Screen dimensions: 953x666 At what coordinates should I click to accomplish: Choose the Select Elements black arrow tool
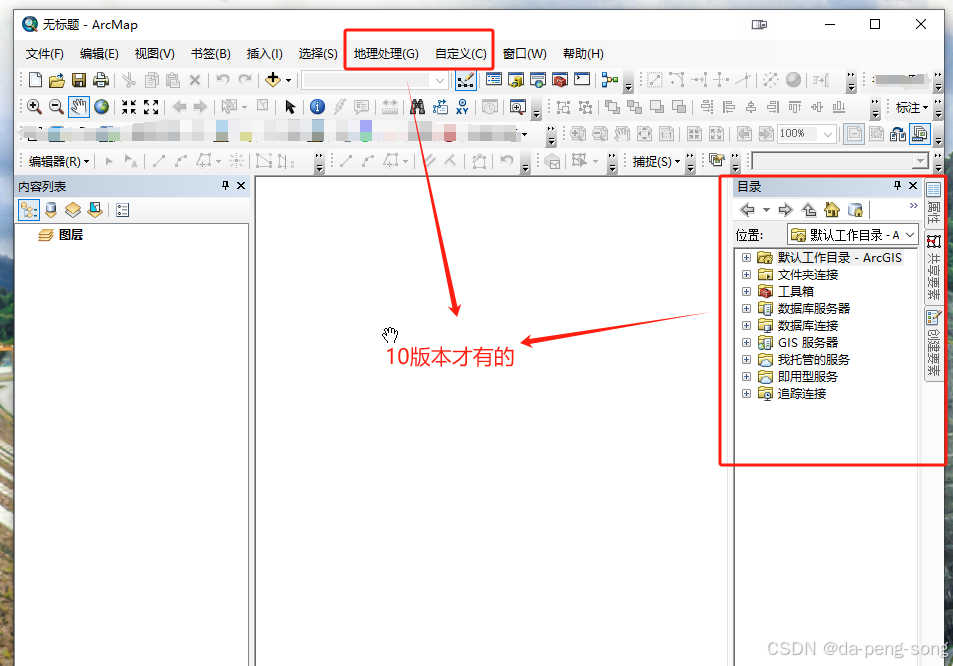290,107
